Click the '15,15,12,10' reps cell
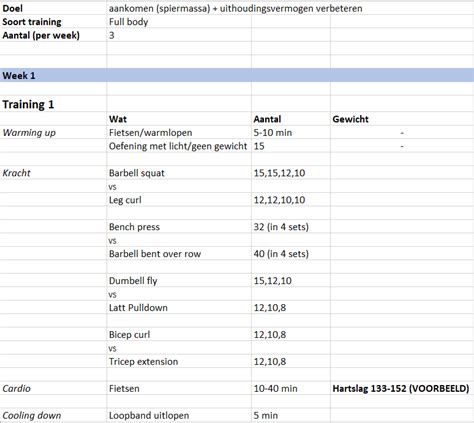The image size is (474, 423). point(291,173)
